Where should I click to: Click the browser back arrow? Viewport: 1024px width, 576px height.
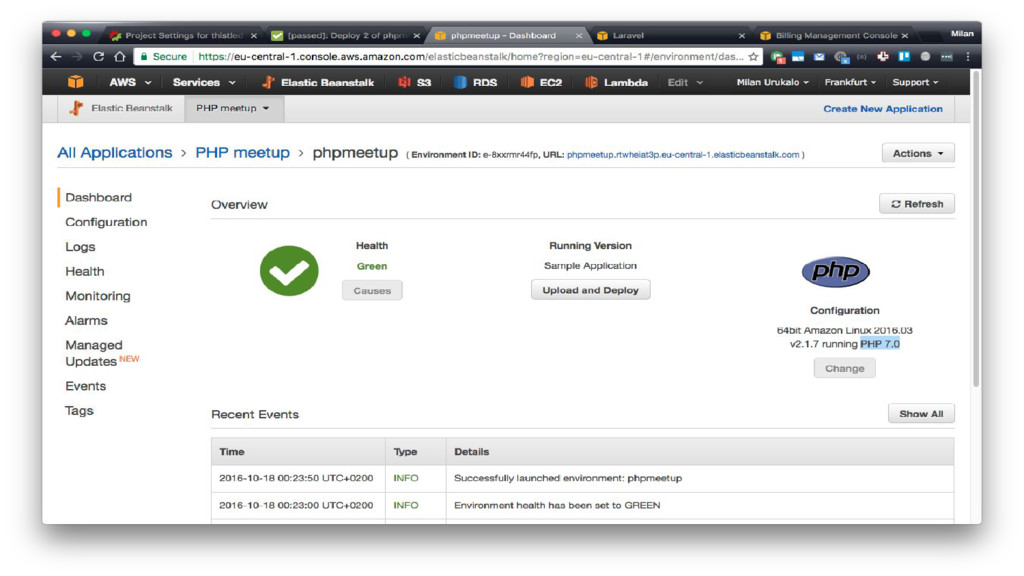click(56, 57)
